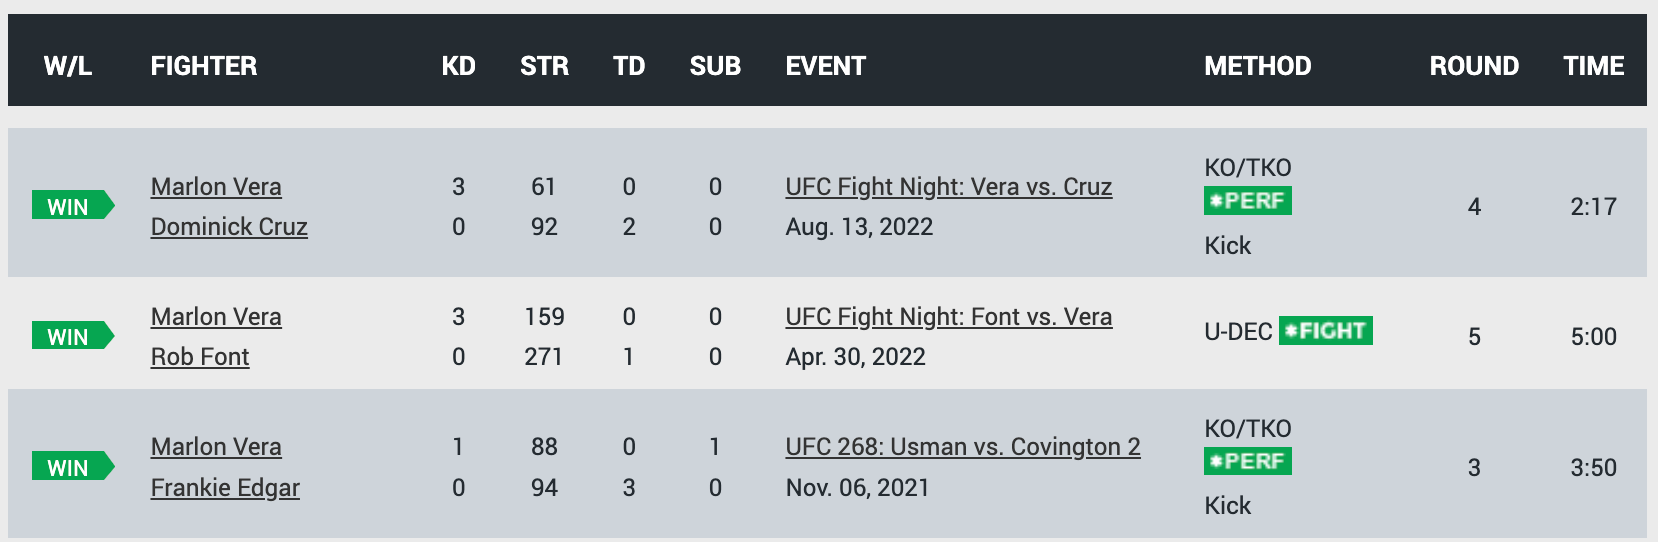Open the Marlon Vera link in the Cruz fight row
The width and height of the screenshot is (1658, 542).
[x=216, y=187]
